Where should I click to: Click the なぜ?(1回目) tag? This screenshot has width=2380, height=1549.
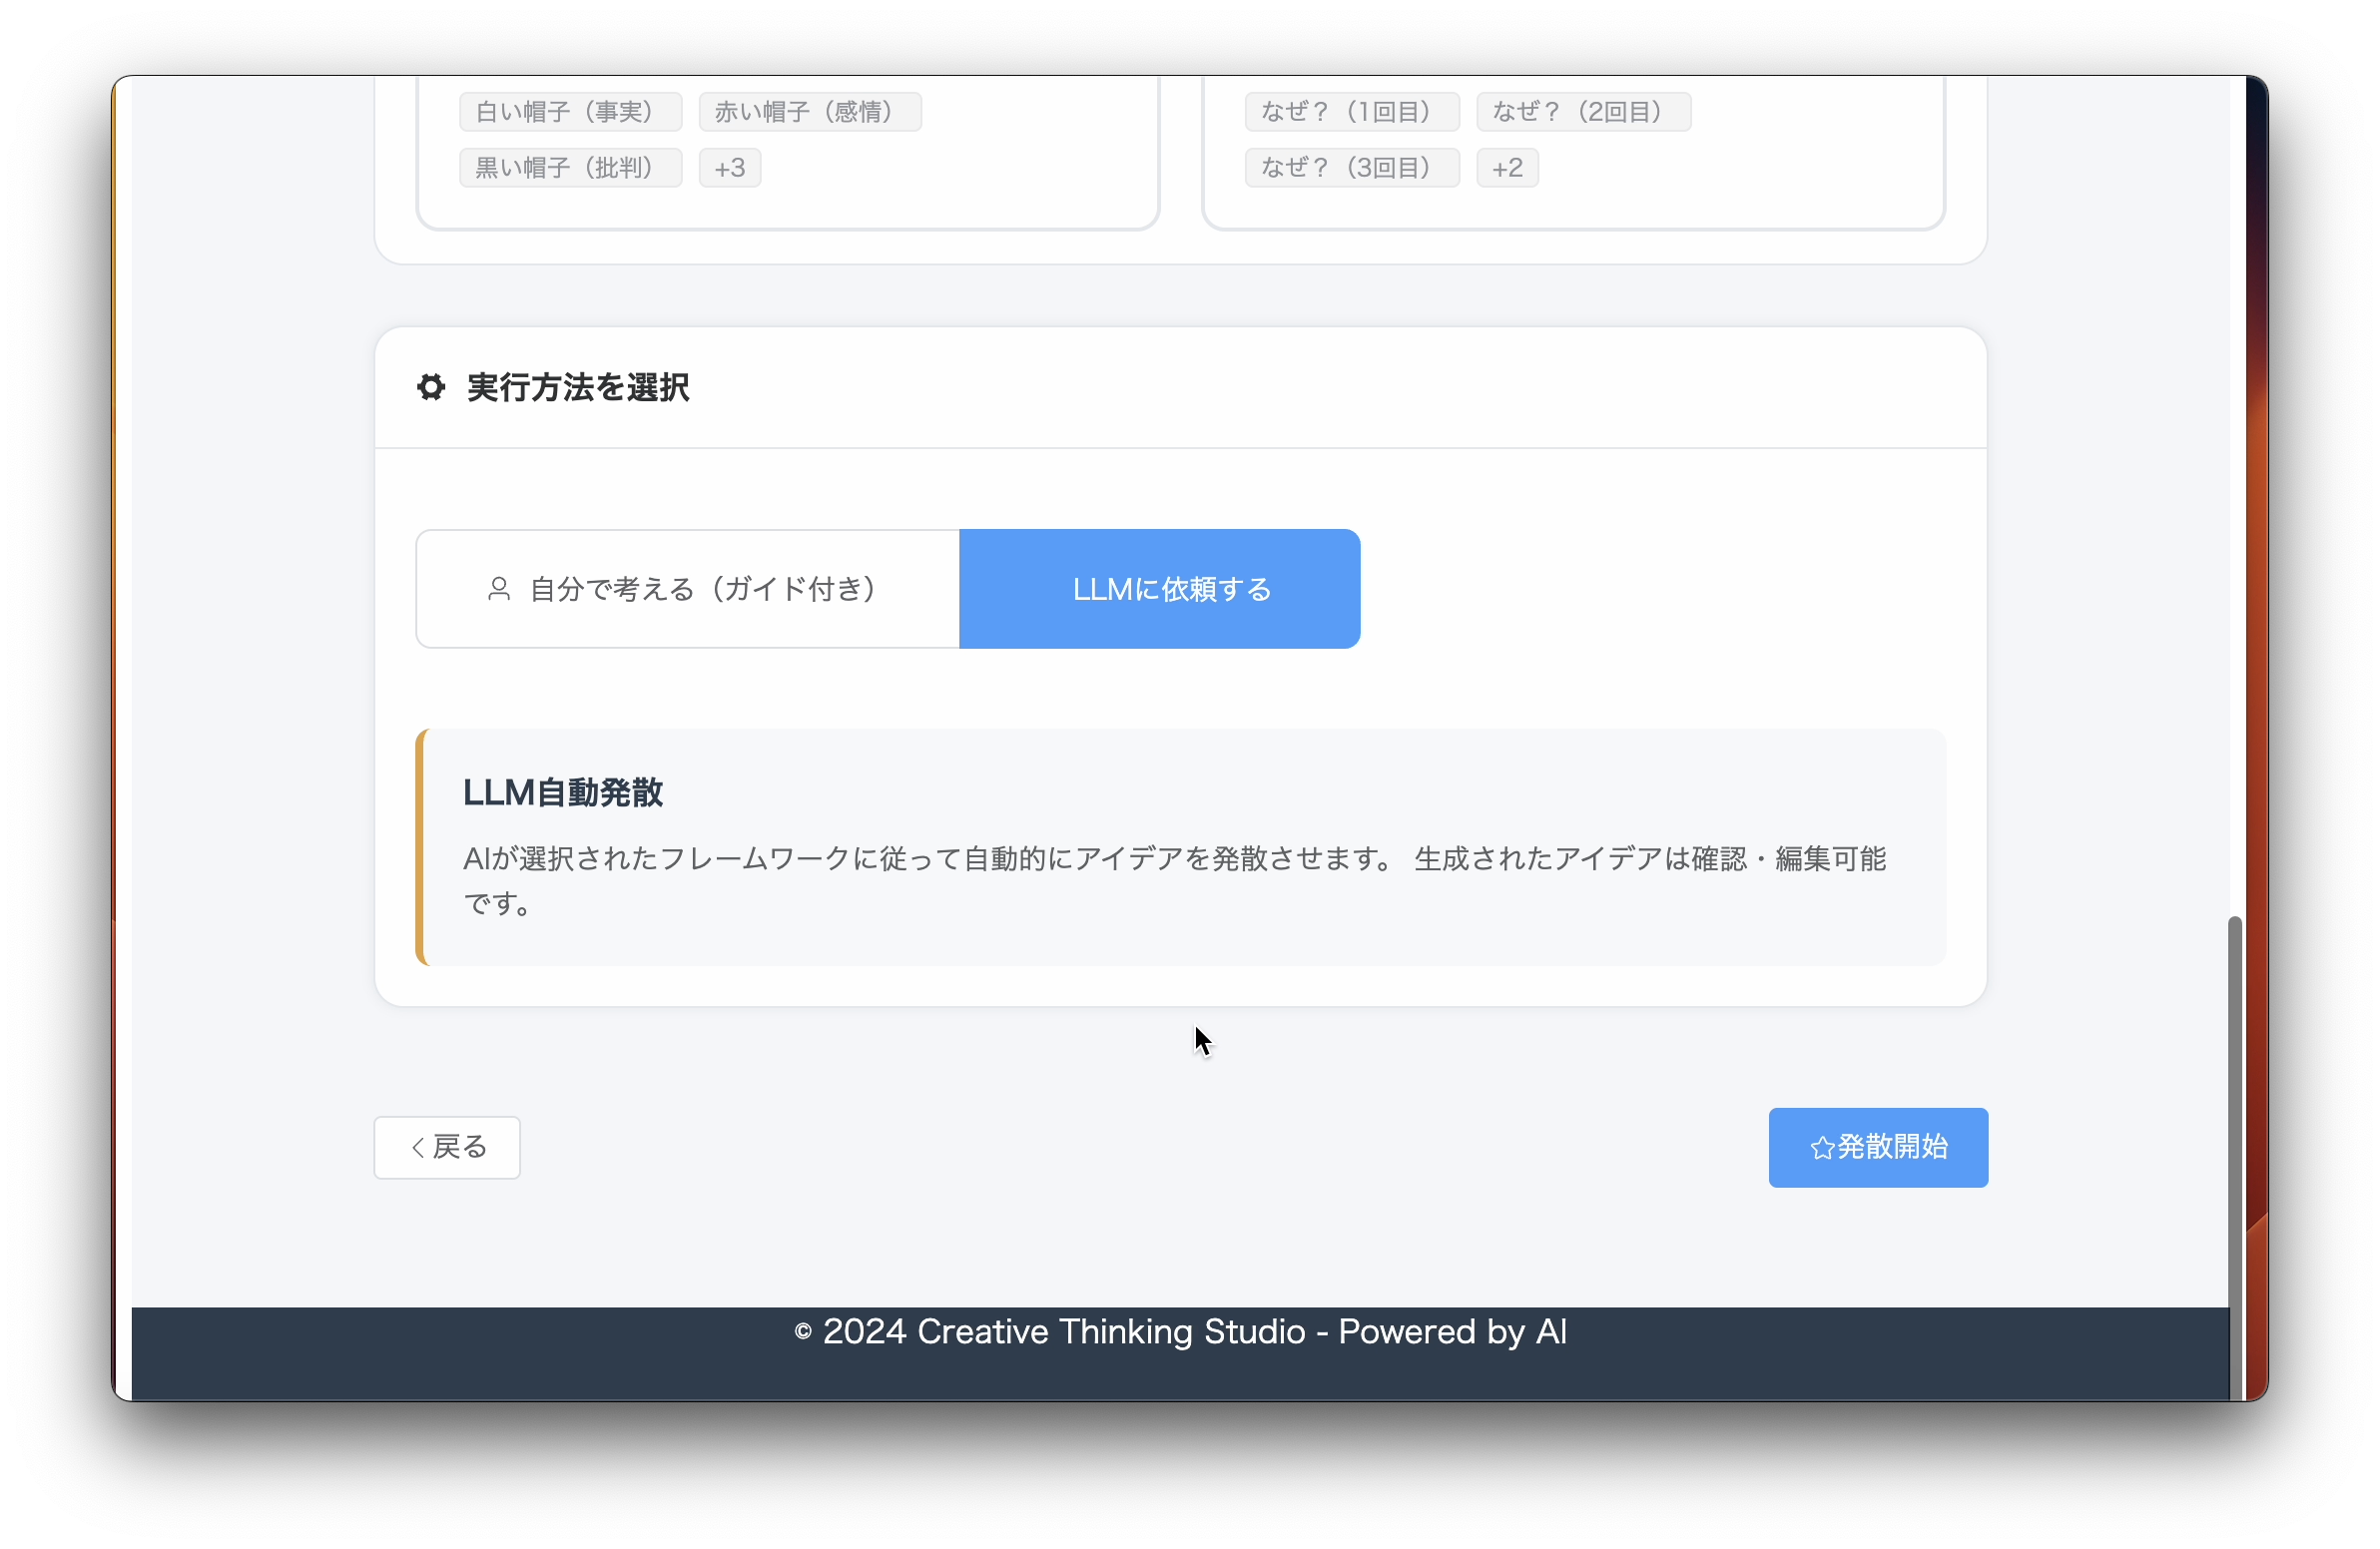point(1351,112)
